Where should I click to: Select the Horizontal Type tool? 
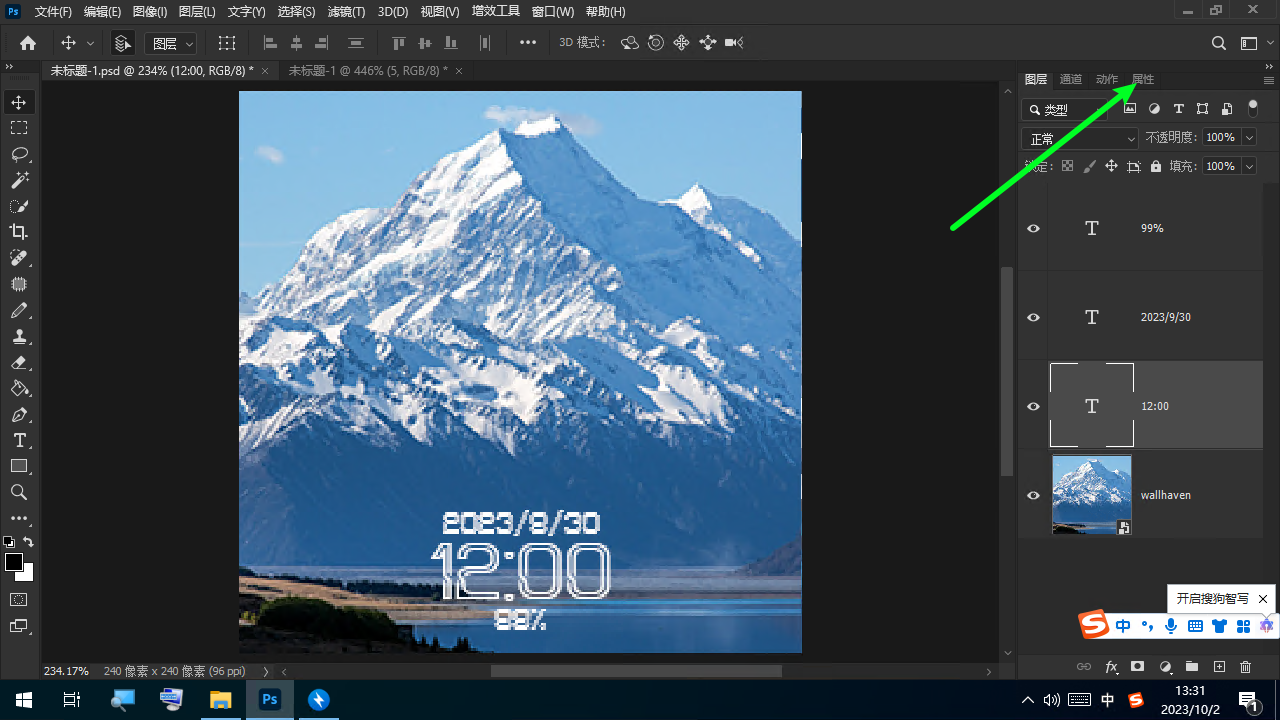coord(19,440)
